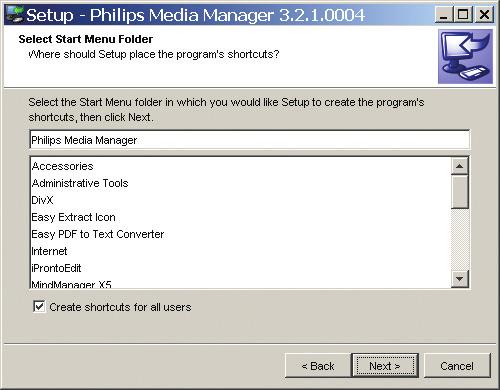
Task: Click the scroll up arrow of folder list
Action: tap(460, 166)
